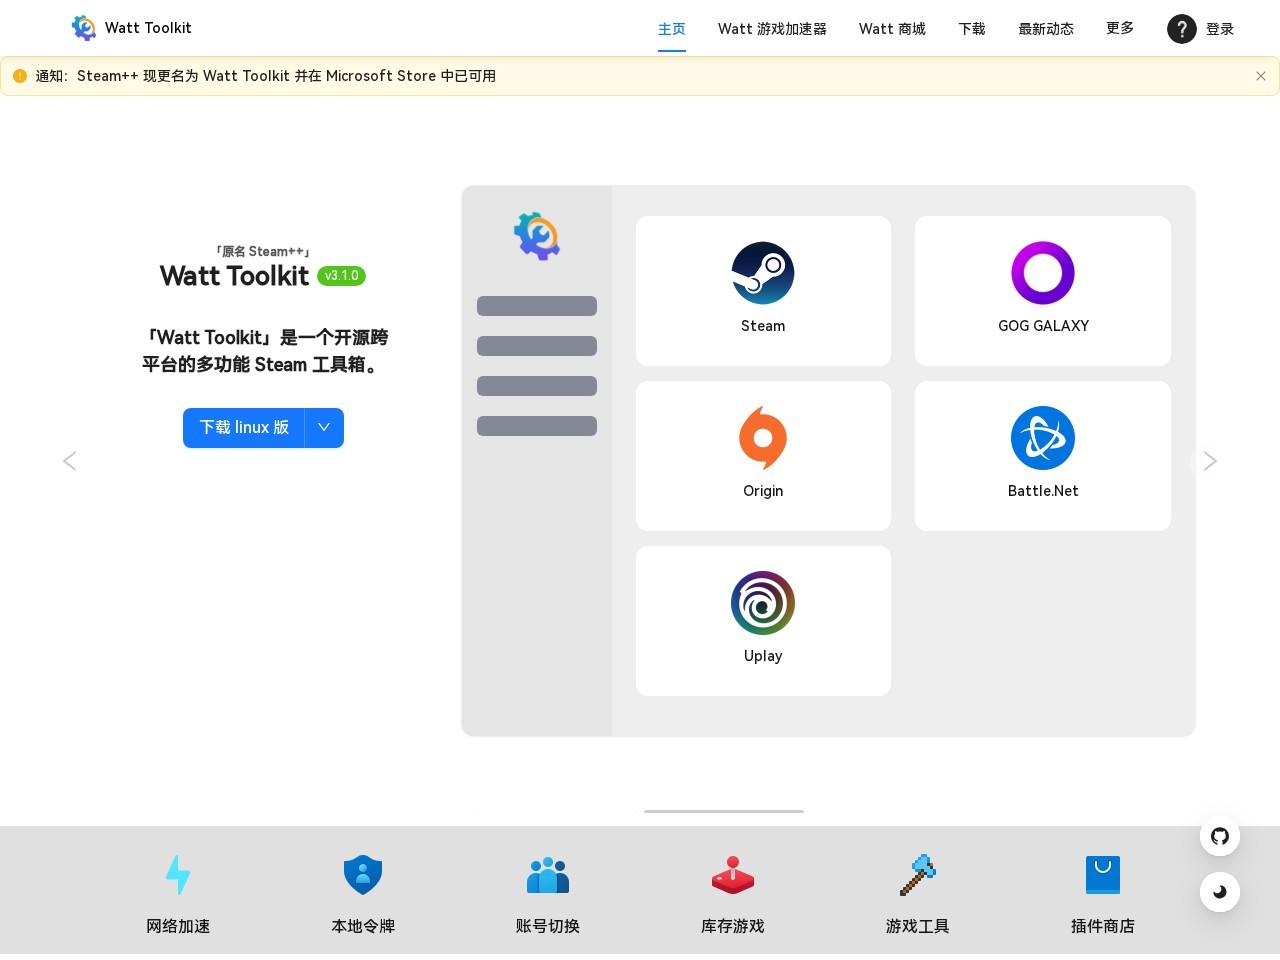
Task: Click the 网络加速 feature label
Action: click(178, 926)
